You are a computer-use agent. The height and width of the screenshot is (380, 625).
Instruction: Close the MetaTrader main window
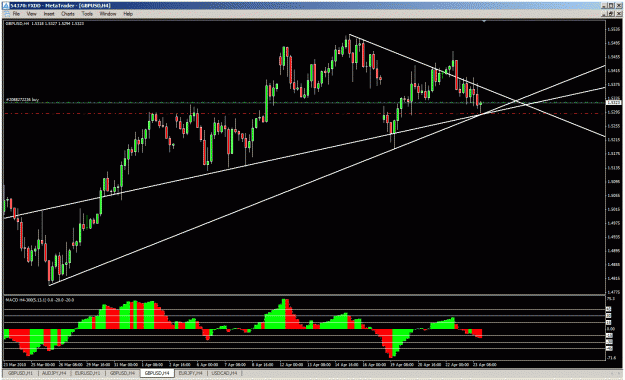619,6
